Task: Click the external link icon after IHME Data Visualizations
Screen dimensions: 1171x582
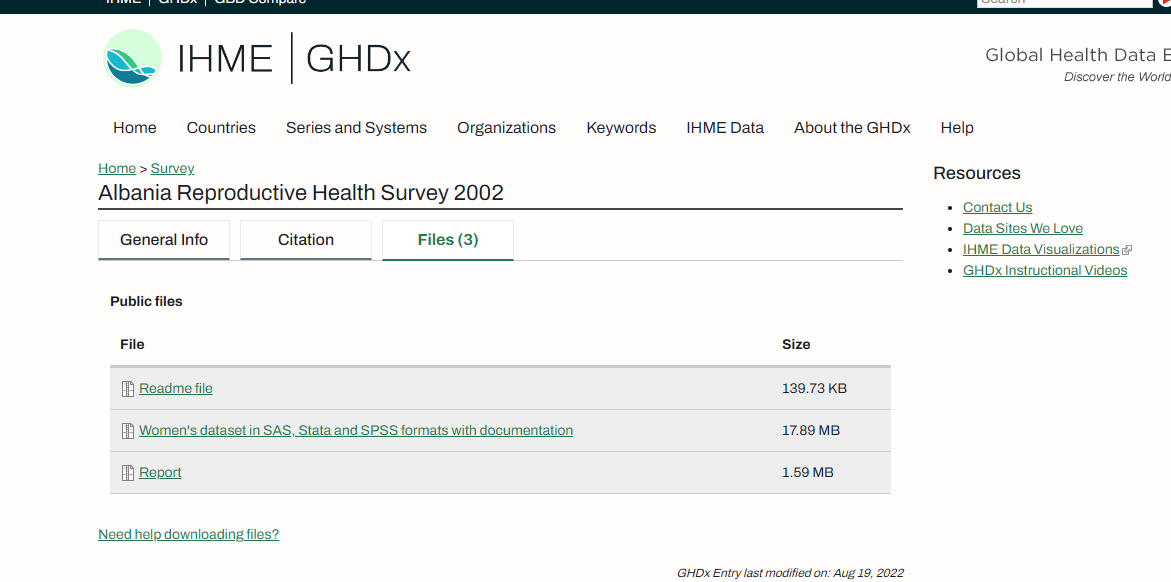Action: tap(1127, 250)
